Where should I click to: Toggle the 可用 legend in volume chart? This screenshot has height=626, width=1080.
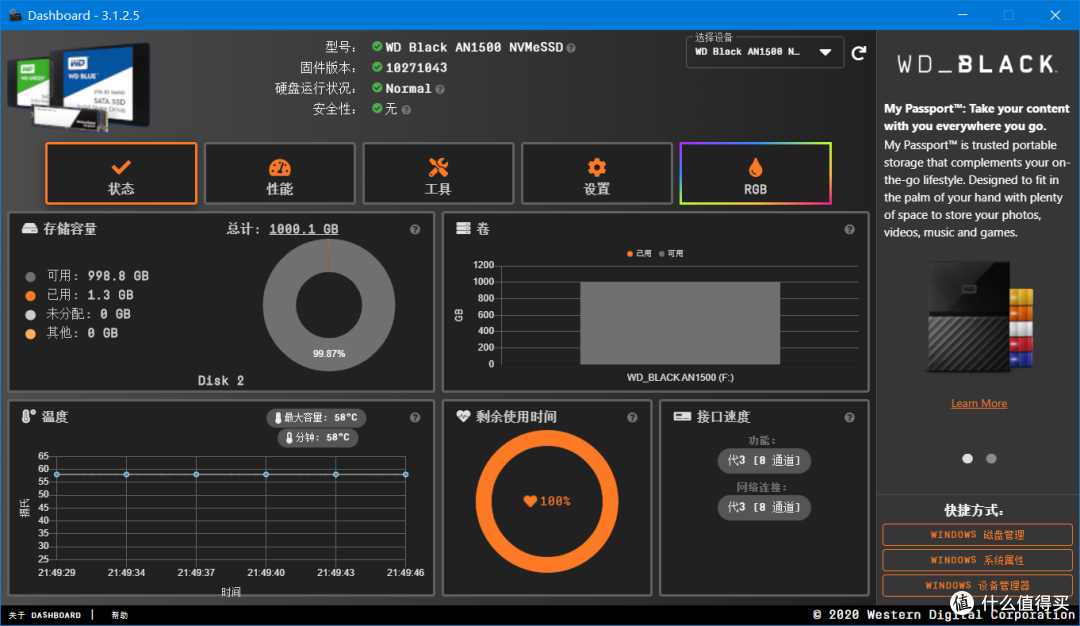pyautogui.click(x=671, y=253)
